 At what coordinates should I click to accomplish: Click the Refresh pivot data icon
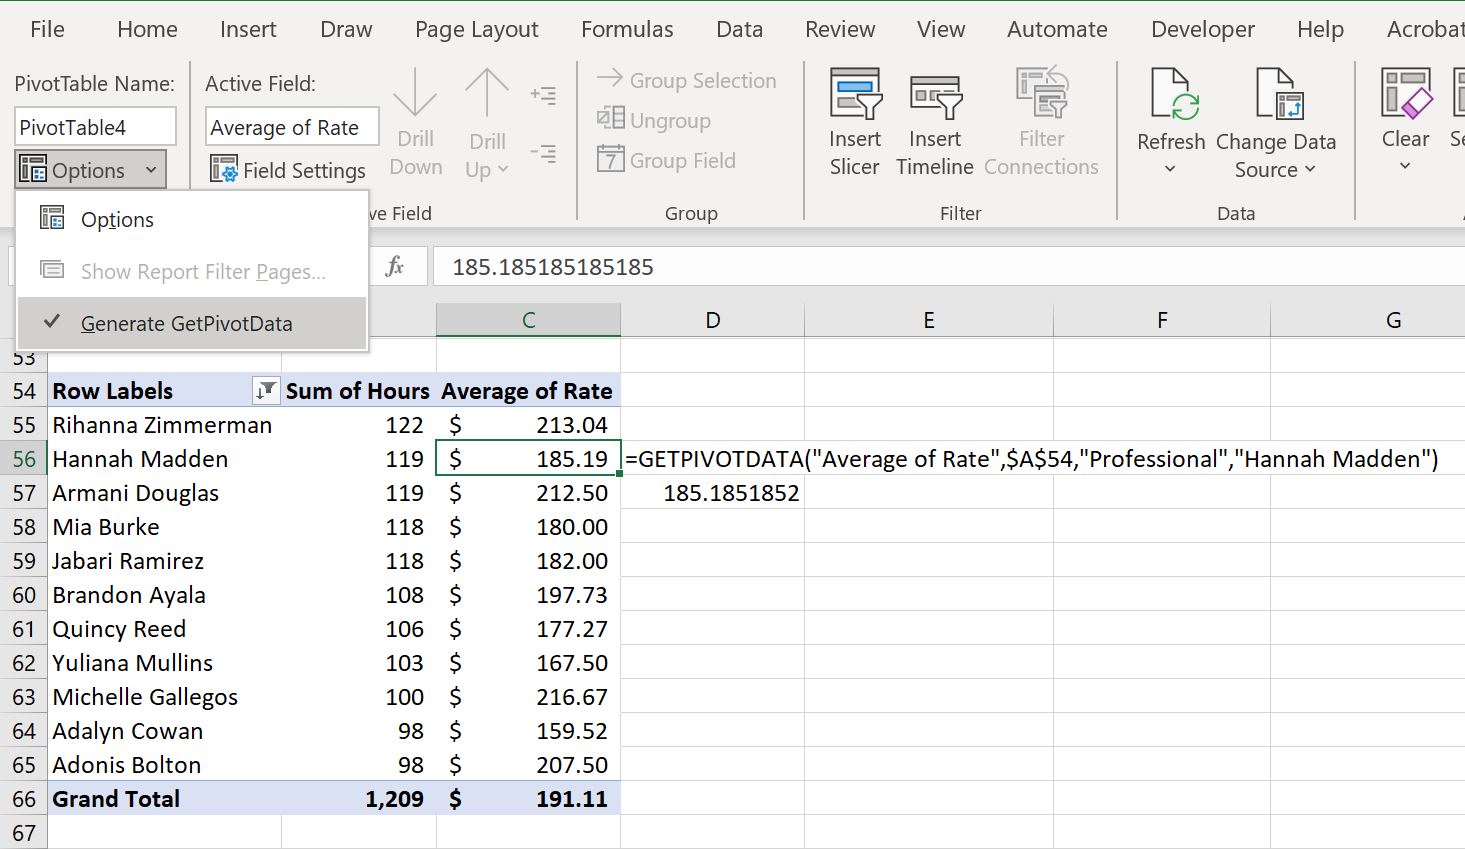(1170, 96)
